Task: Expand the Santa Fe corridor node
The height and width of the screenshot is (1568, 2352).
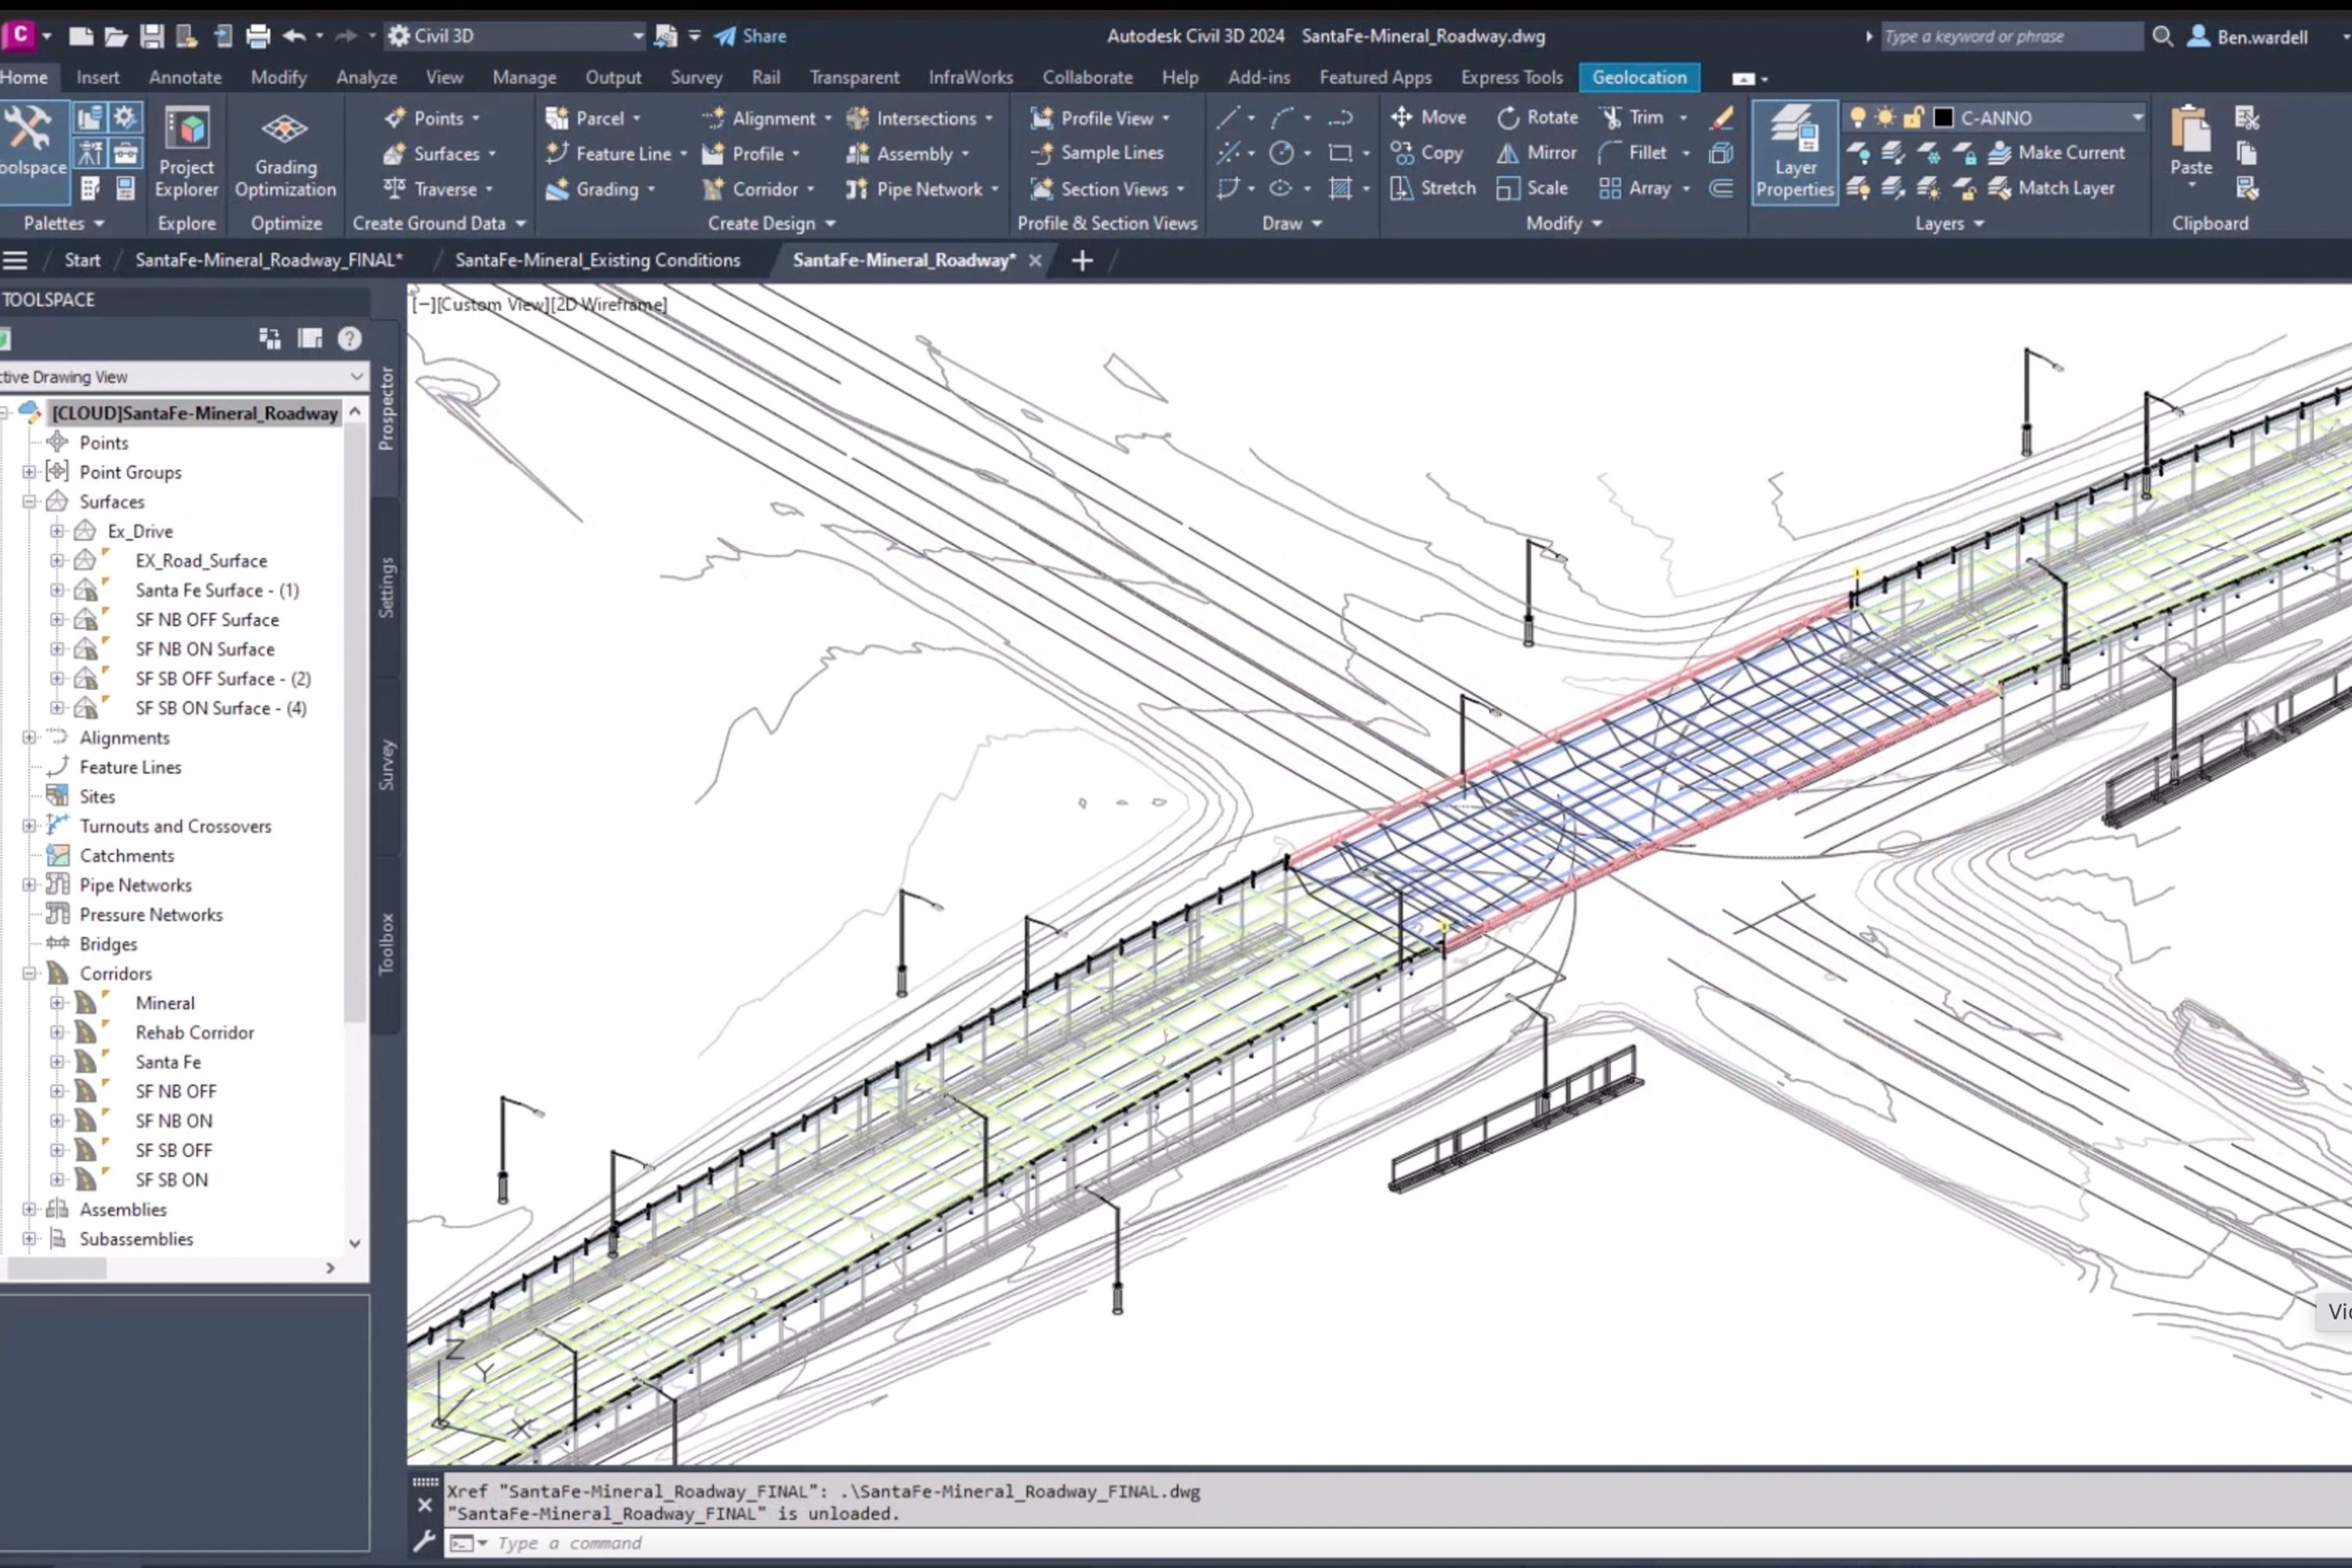Action: (58, 1062)
